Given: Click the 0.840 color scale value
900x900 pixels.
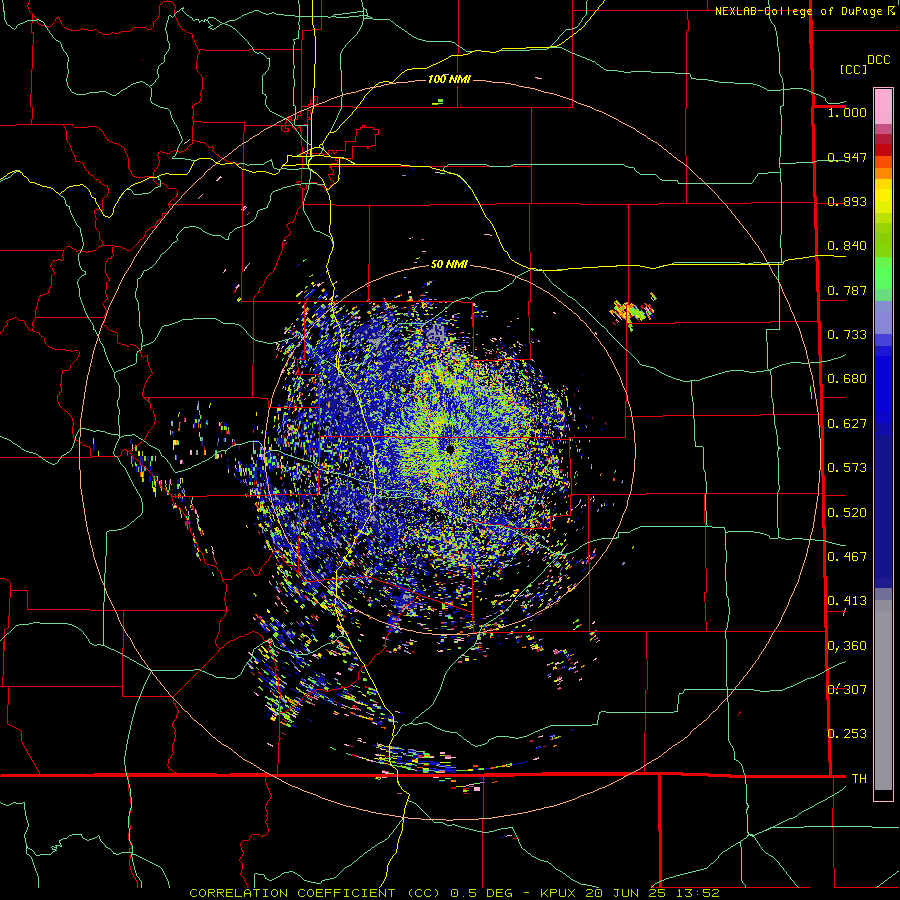Looking at the screenshot, I should (x=847, y=246).
